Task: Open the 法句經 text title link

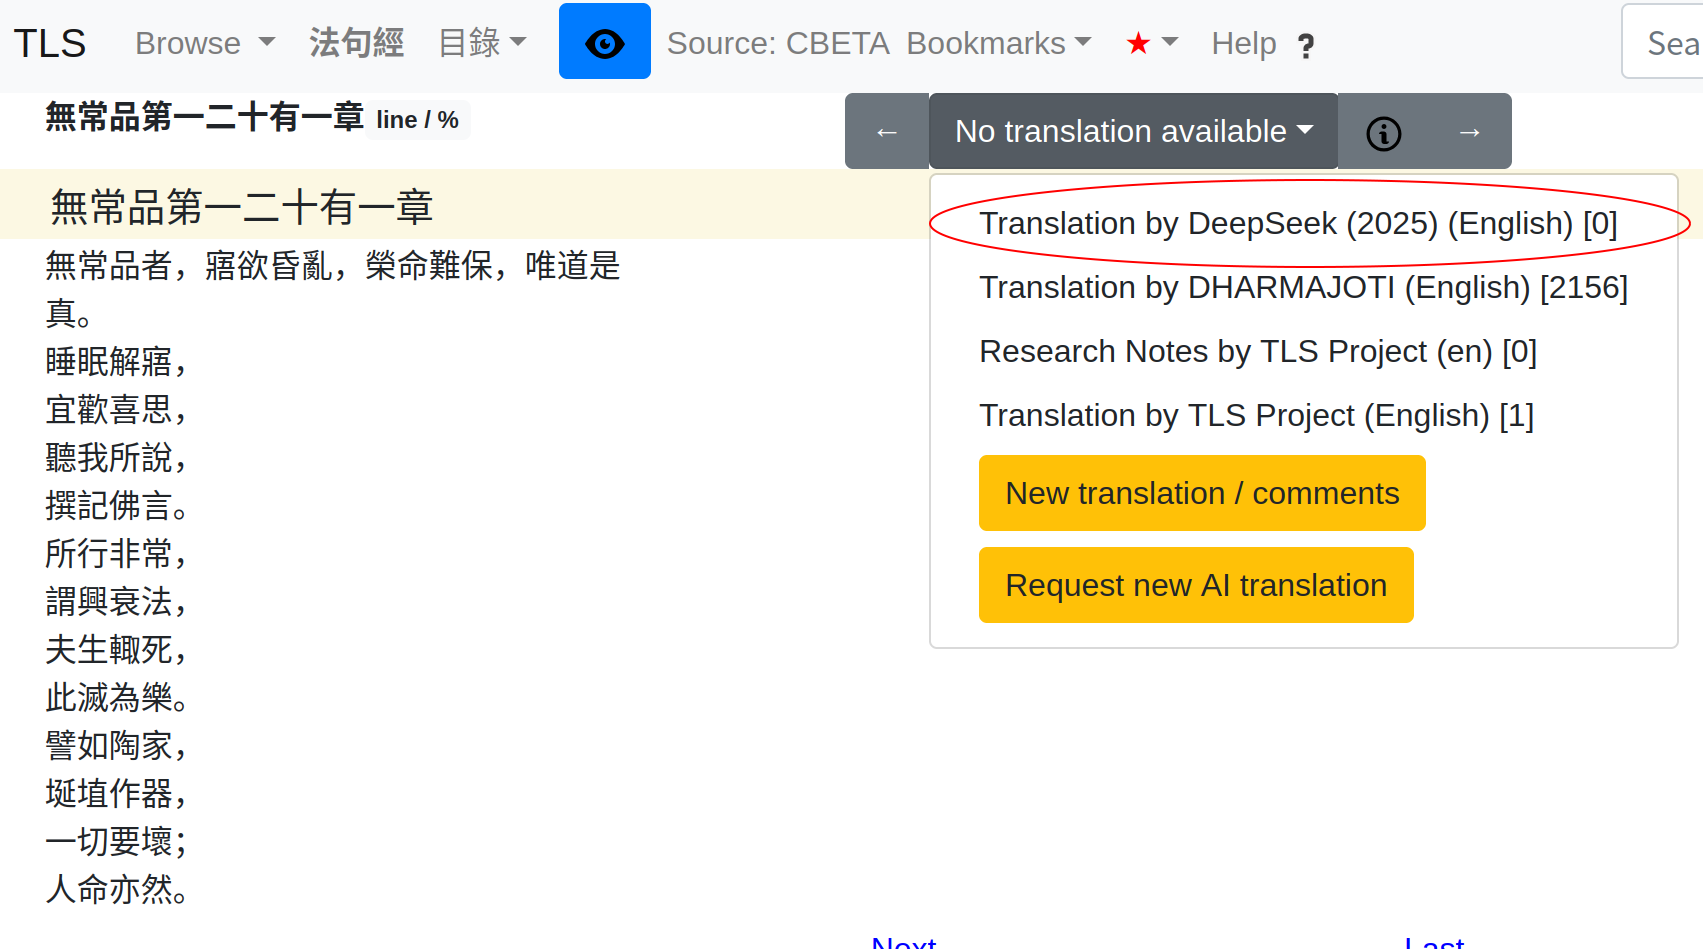Action: 356,43
